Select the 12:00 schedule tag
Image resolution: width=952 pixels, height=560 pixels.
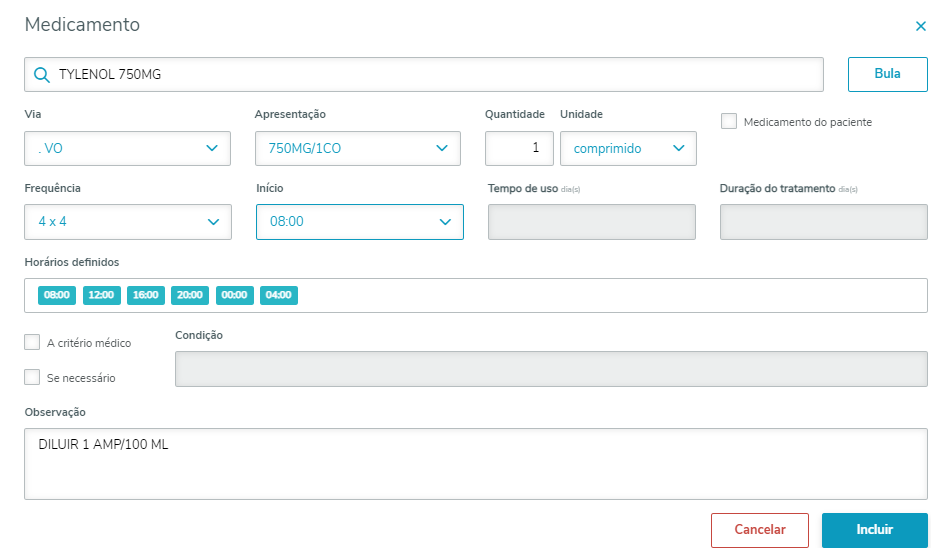[x=101, y=295]
